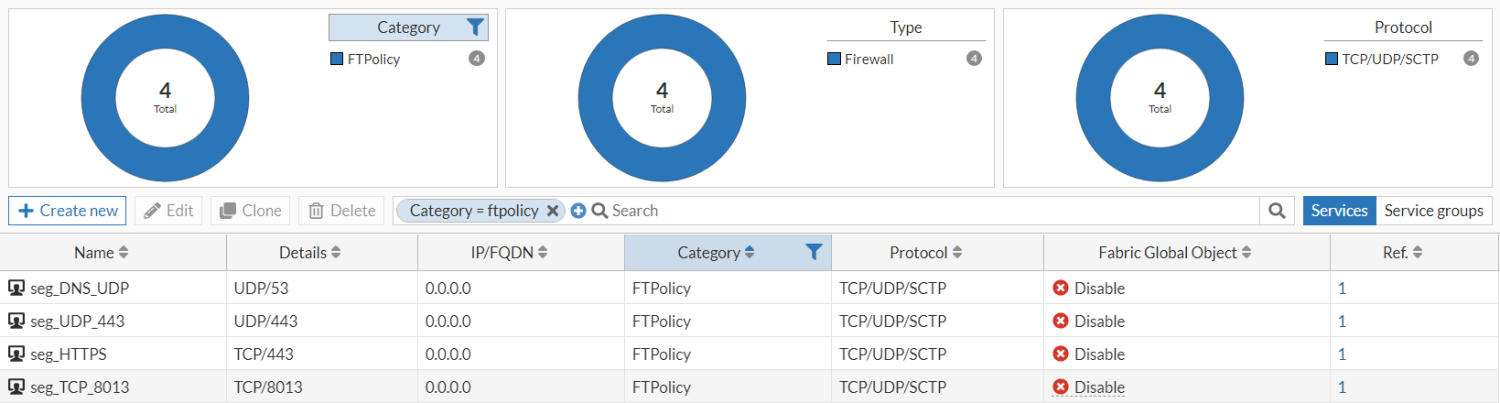Sort by Name column arrows
Image resolution: width=1500 pixels, height=403 pixels.
coord(124,253)
